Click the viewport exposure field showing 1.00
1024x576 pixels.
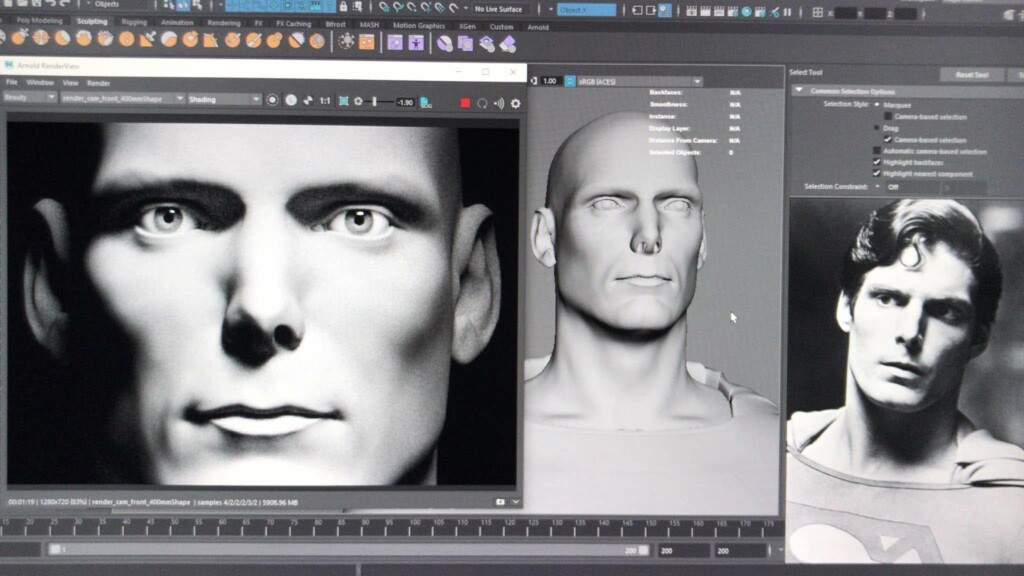click(549, 81)
